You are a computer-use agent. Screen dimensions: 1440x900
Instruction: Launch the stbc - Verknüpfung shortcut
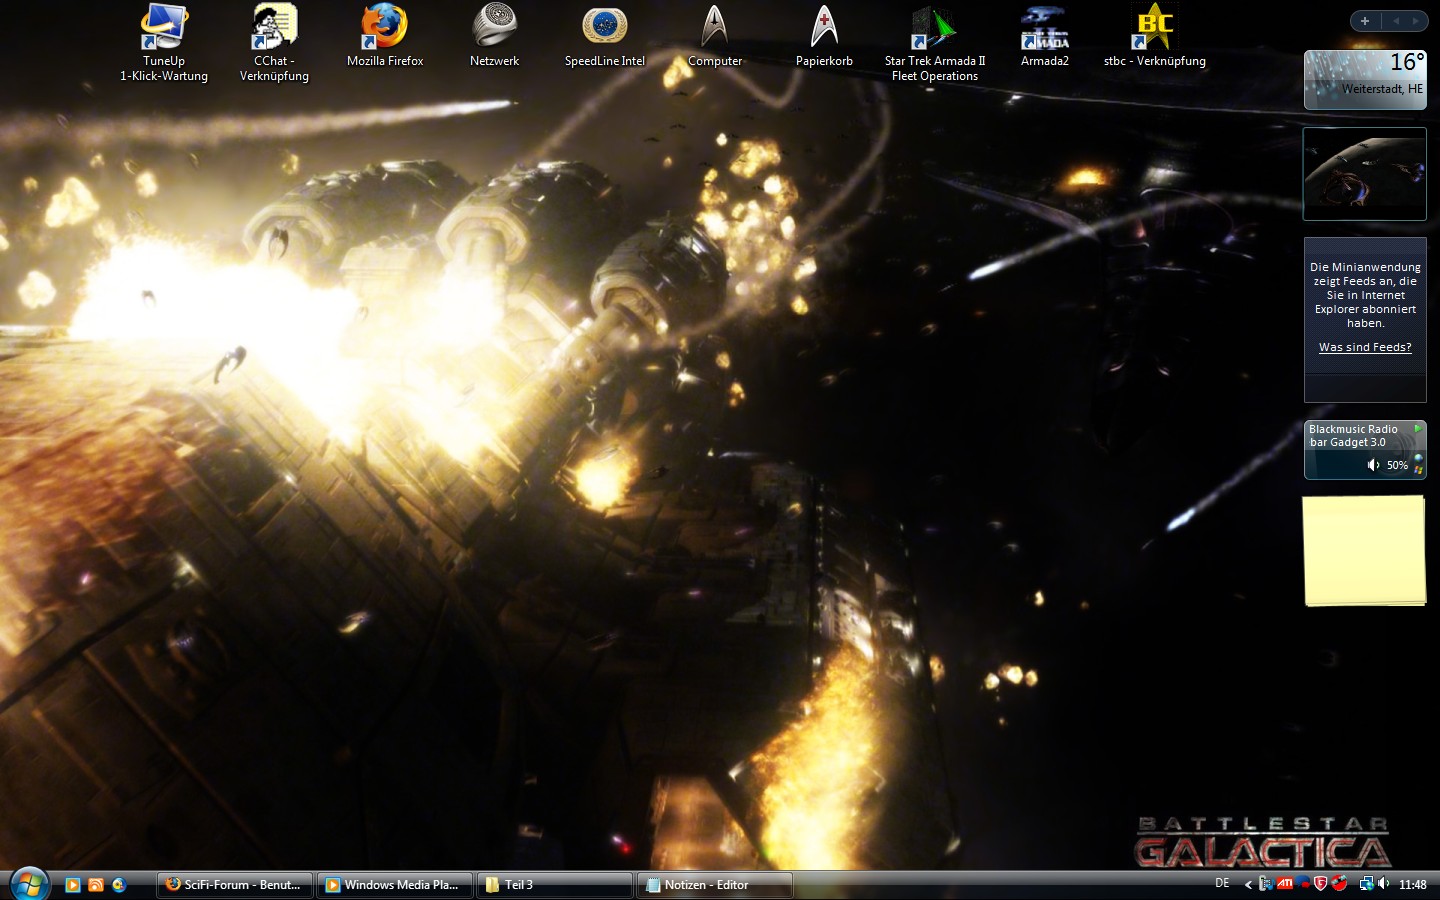[x=1154, y=28]
